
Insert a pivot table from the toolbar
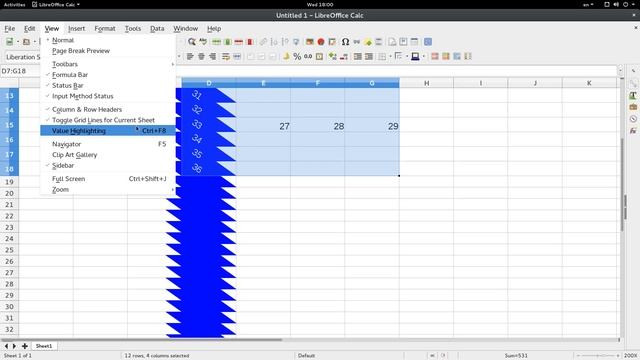(332, 42)
